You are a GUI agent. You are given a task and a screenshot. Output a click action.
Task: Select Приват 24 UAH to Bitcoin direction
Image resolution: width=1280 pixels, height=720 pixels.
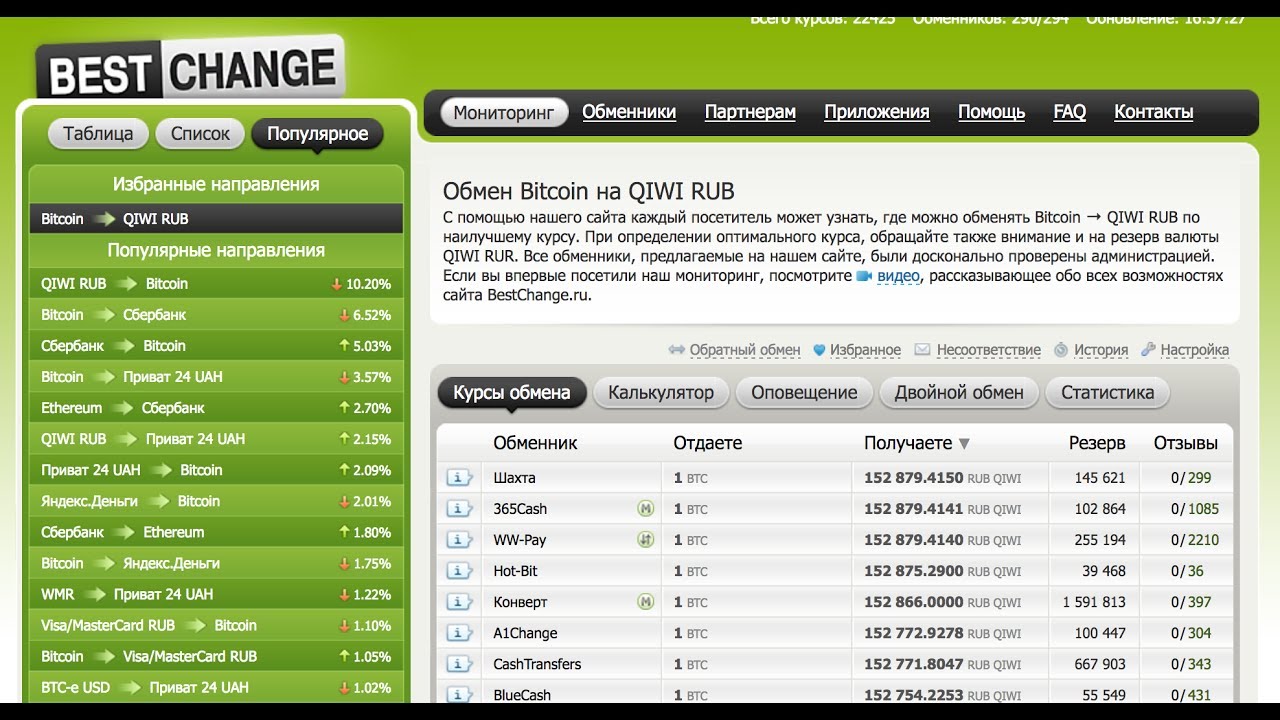[216, 470]
